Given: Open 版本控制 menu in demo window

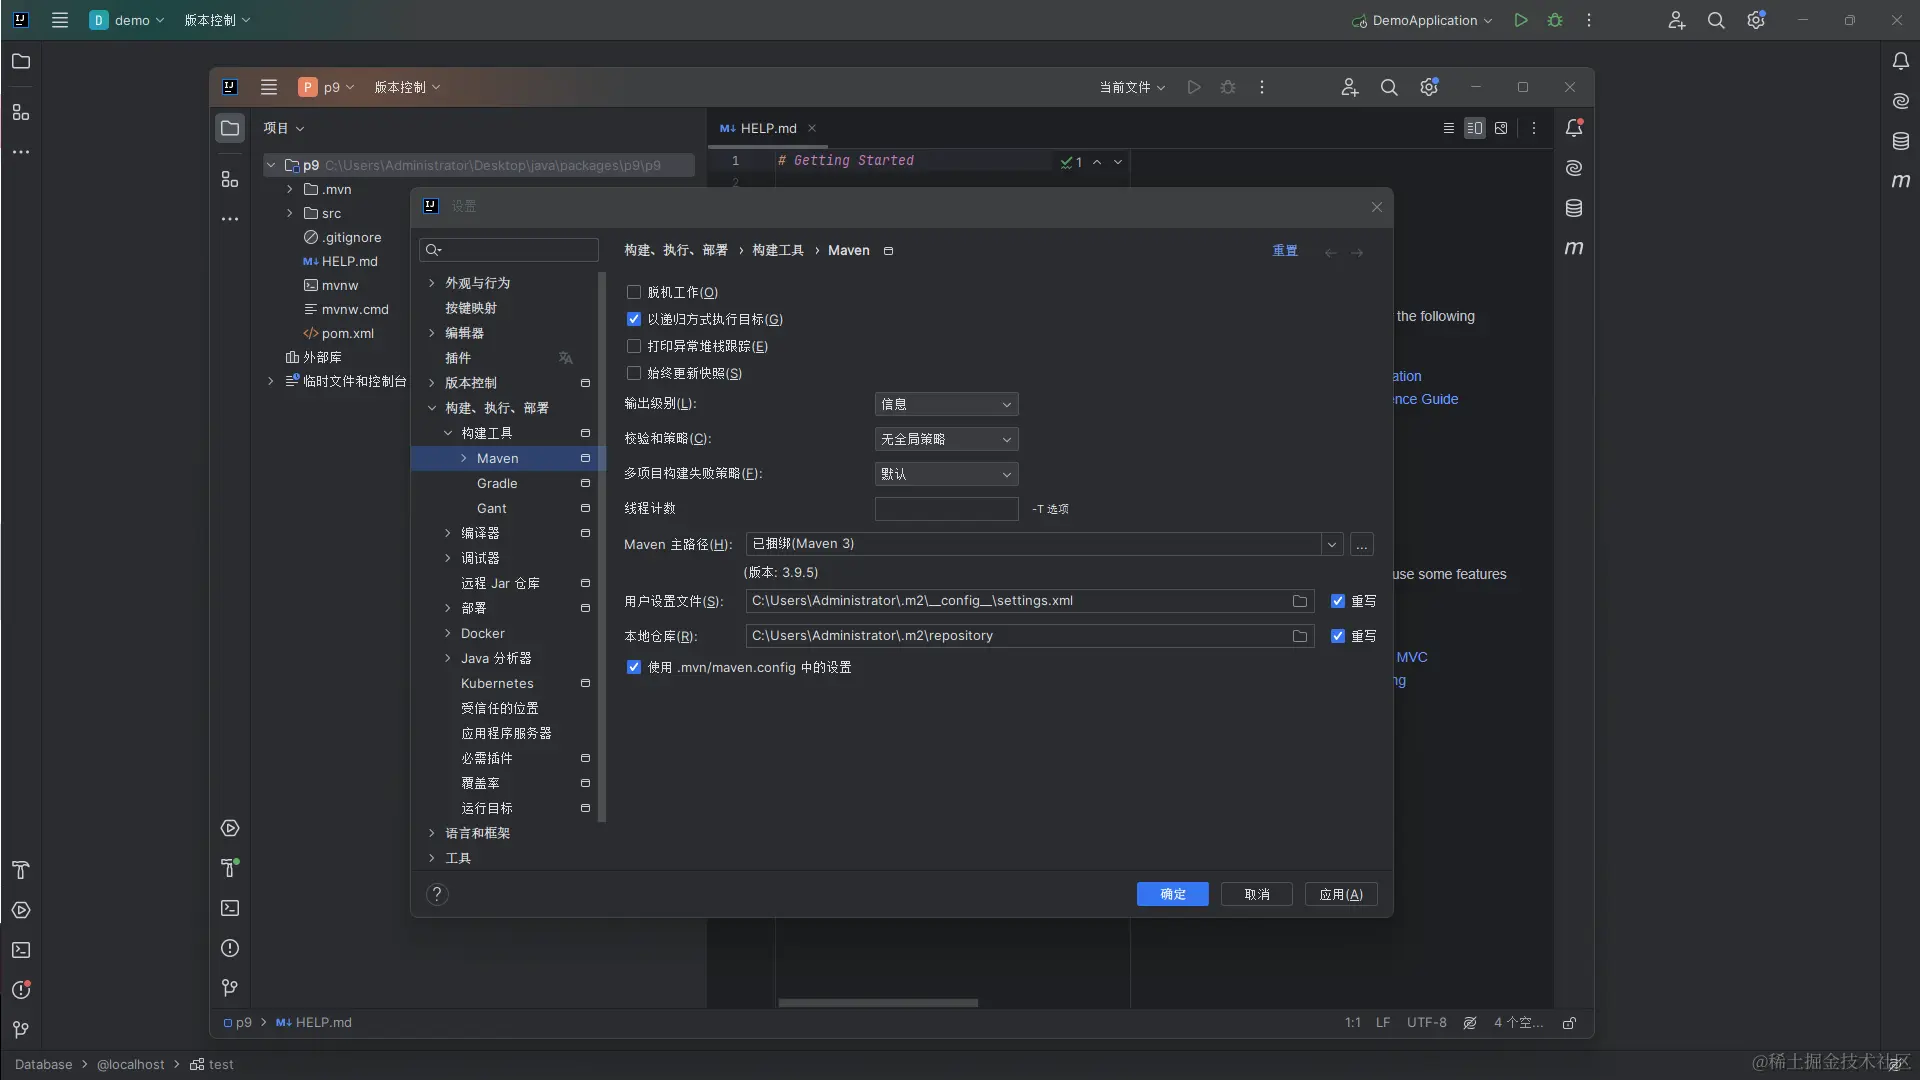Looking at the screenshot, I should [217, 20].
